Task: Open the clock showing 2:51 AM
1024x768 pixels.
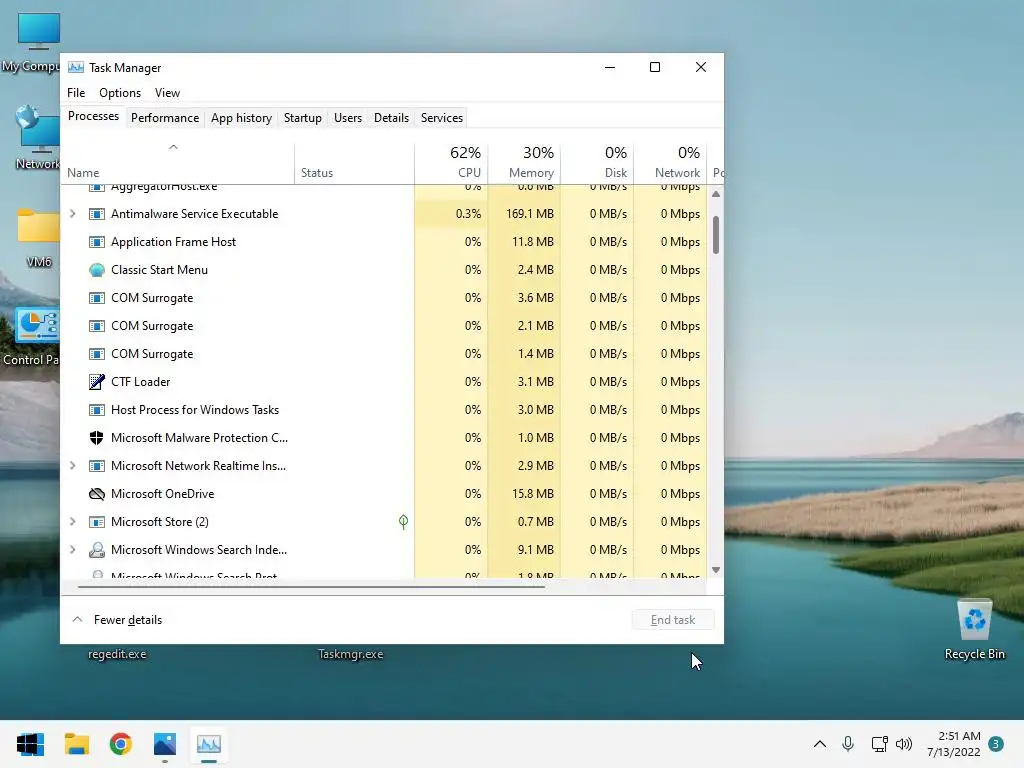Action: 953,744
